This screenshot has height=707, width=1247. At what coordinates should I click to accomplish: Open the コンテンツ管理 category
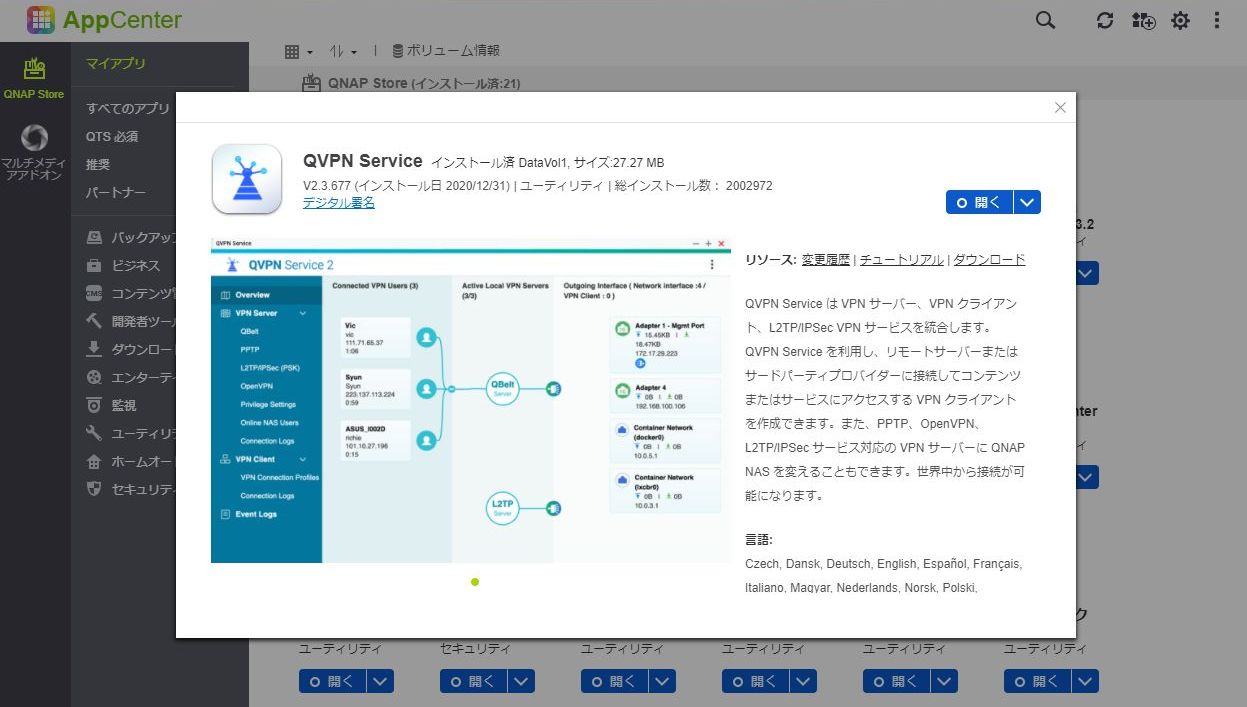pos(132,294)
